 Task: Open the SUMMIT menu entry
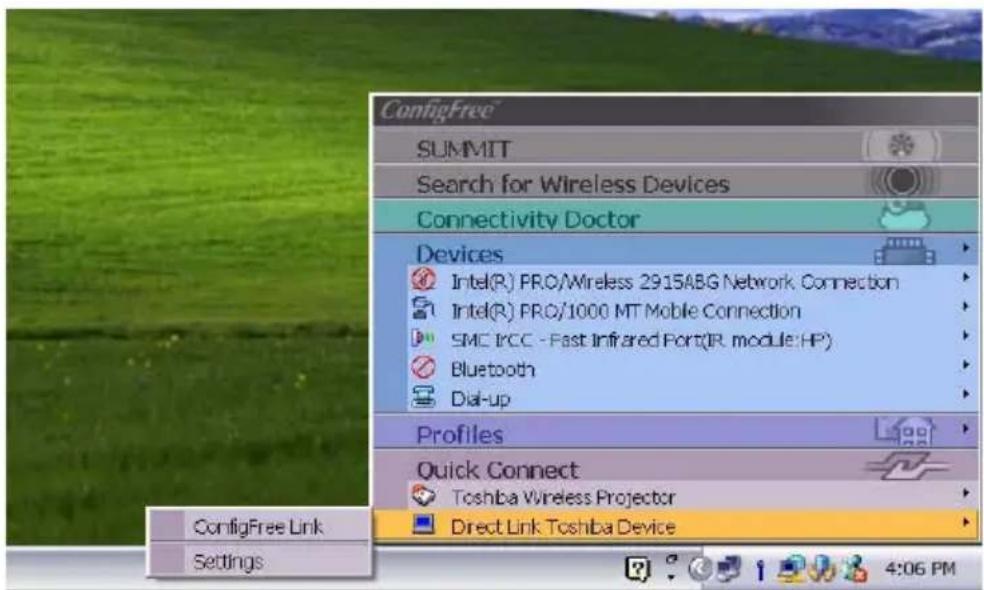click(676, 147)
